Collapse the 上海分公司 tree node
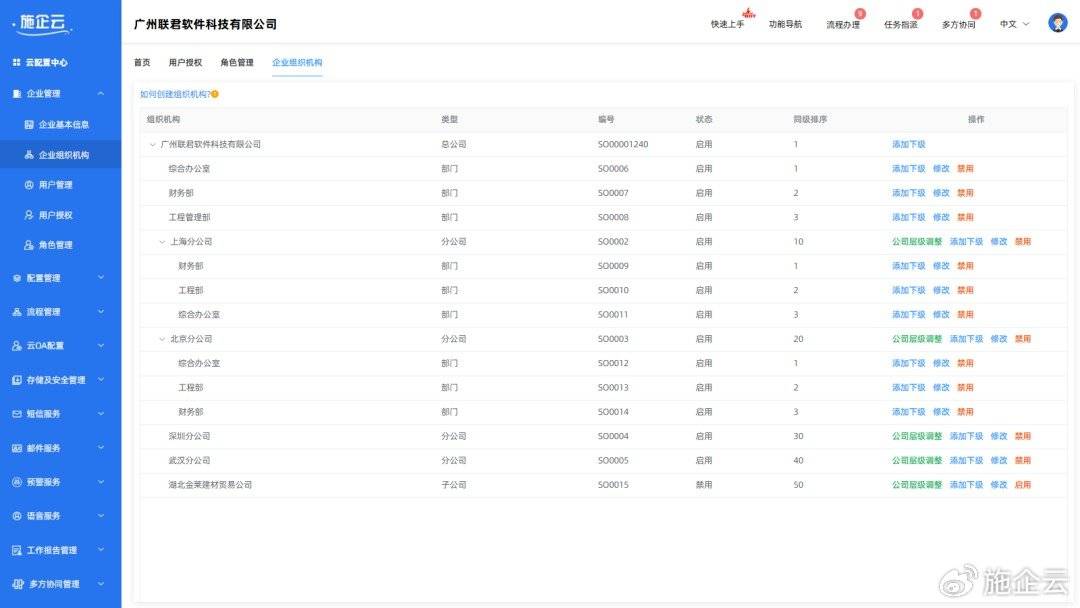Image resolution: width=1080 pixels, height=608 pixels. pyautogui.click(x=162, y=242)
